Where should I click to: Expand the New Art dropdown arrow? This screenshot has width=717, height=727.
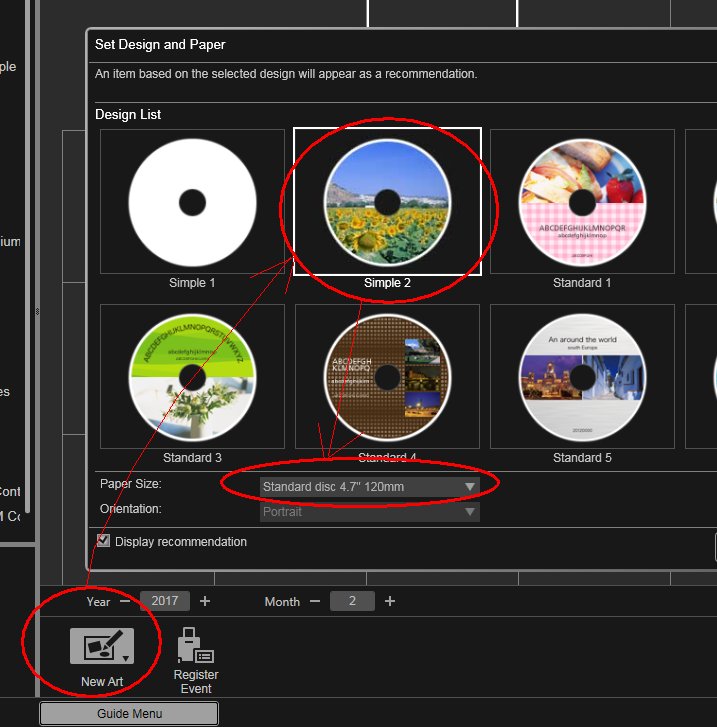click(x=125, y=658)
